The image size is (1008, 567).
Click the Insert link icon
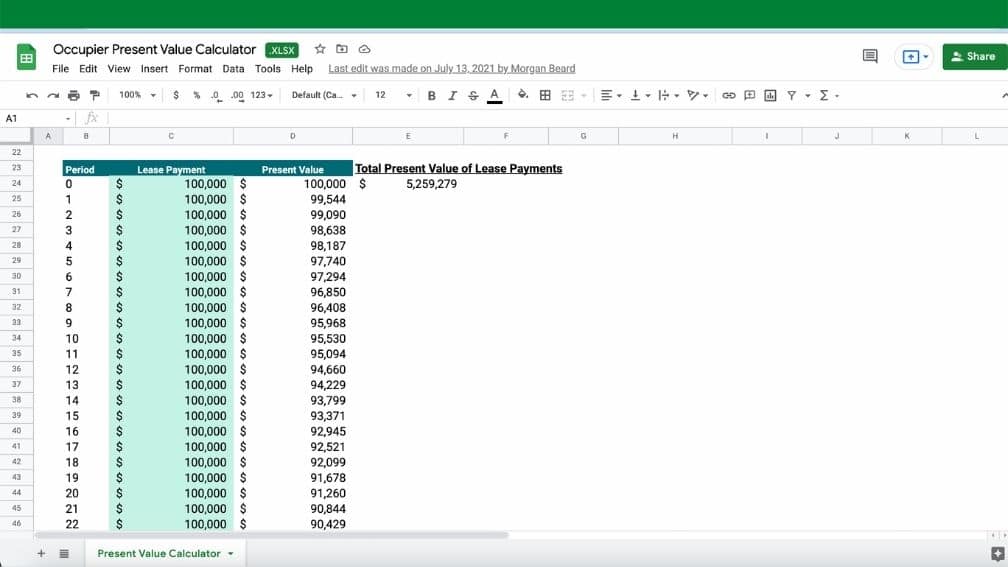(x=728, y=95)
